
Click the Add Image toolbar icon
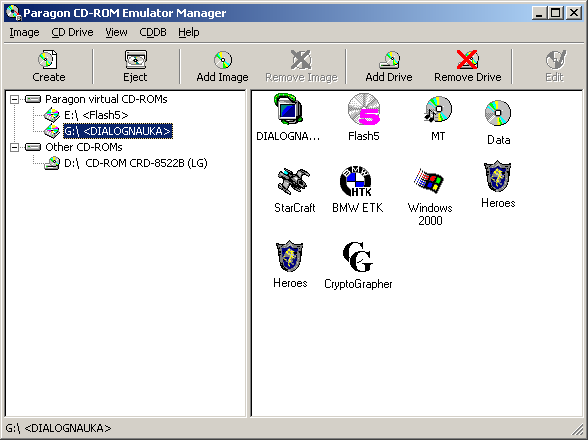[x=222, y=66]
